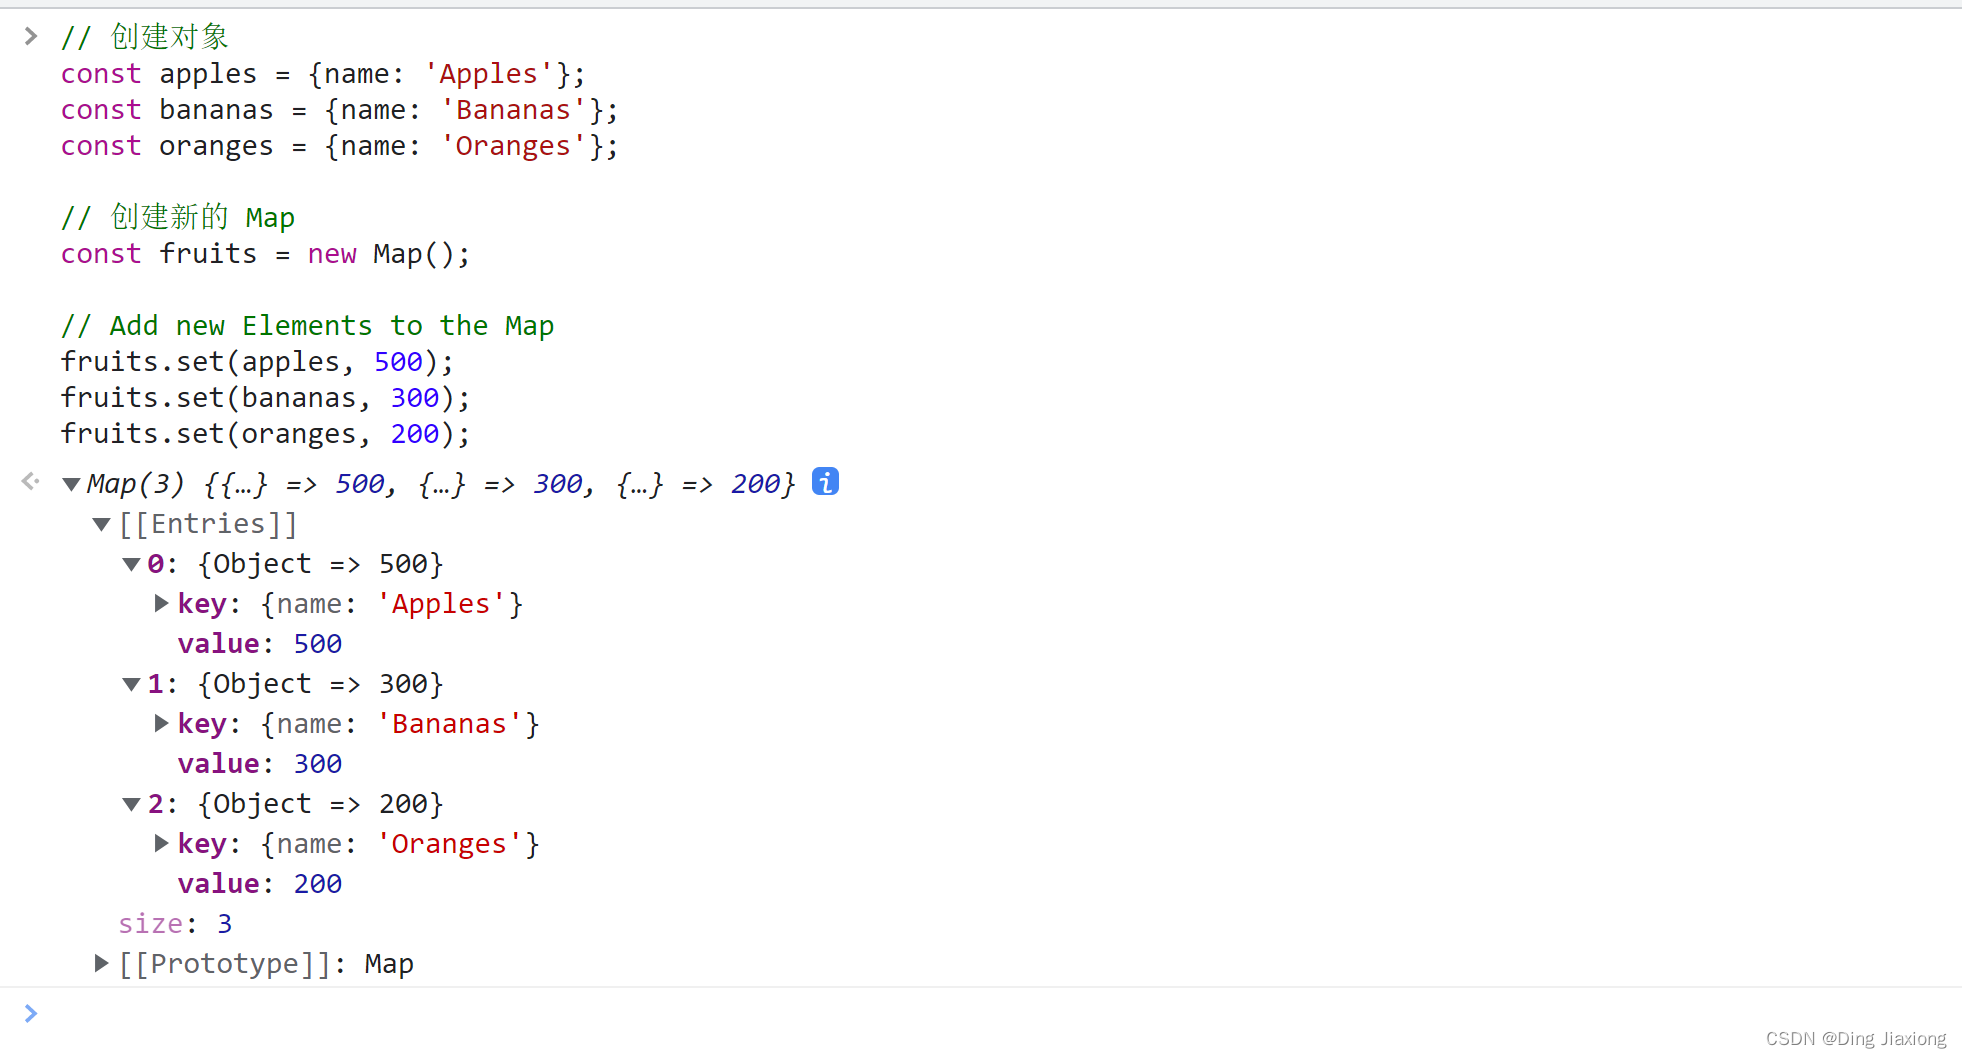Collapse entry 2: {Object => 200}
Screen dimensions: 1962x1058
(131, 804)
